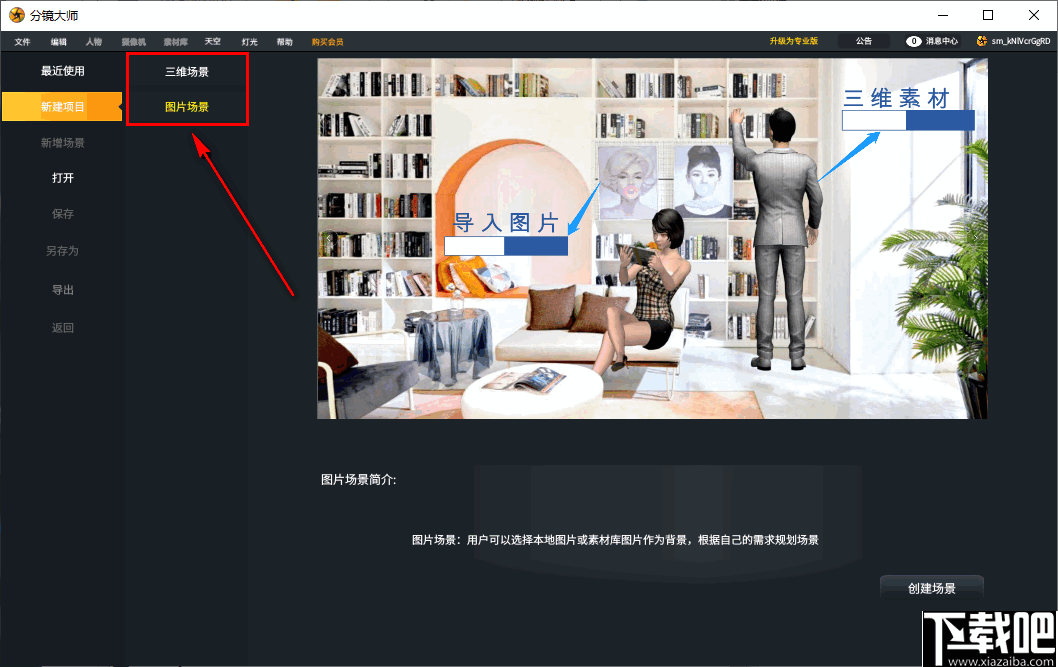Screen dimensions: 1058x667
Task: Select 三维场景 from the new project options
Action: click(x=187, y=71)
